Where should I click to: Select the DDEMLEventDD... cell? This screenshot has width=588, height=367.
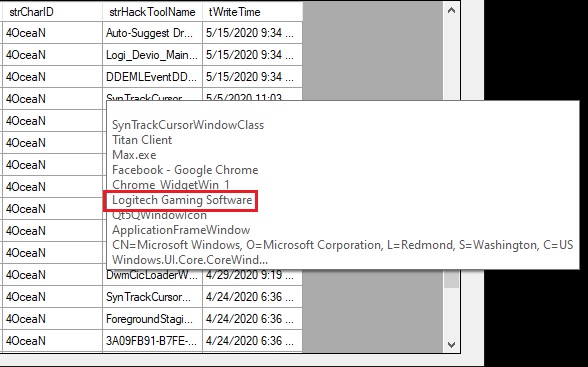point(153,77)
